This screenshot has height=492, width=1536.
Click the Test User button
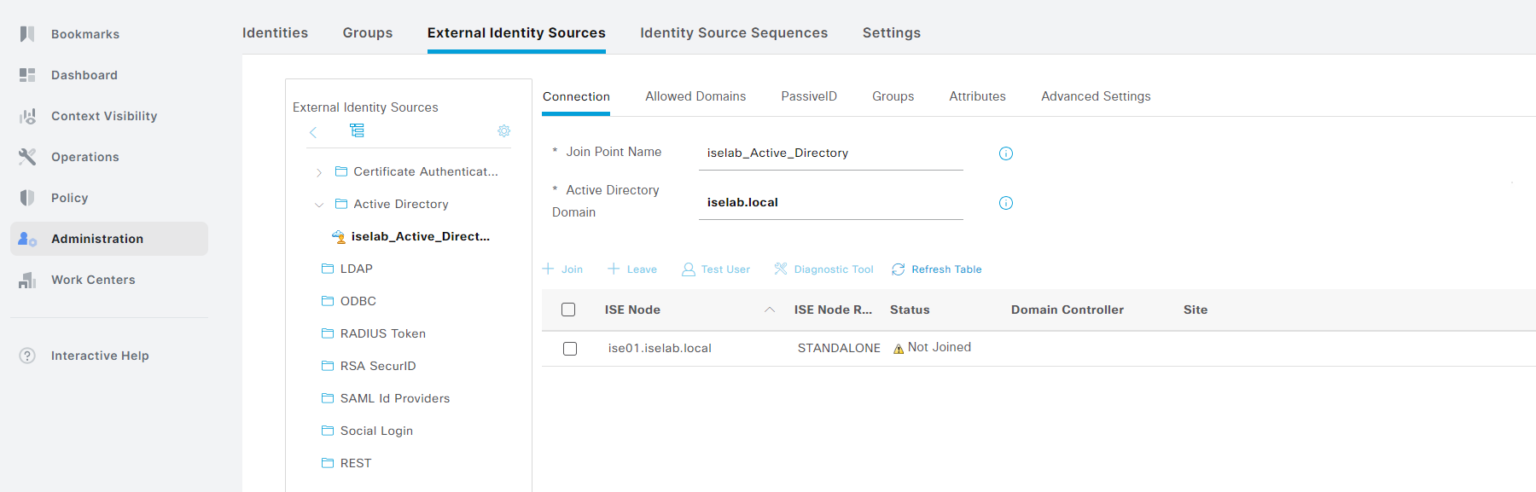pos(716,270)
